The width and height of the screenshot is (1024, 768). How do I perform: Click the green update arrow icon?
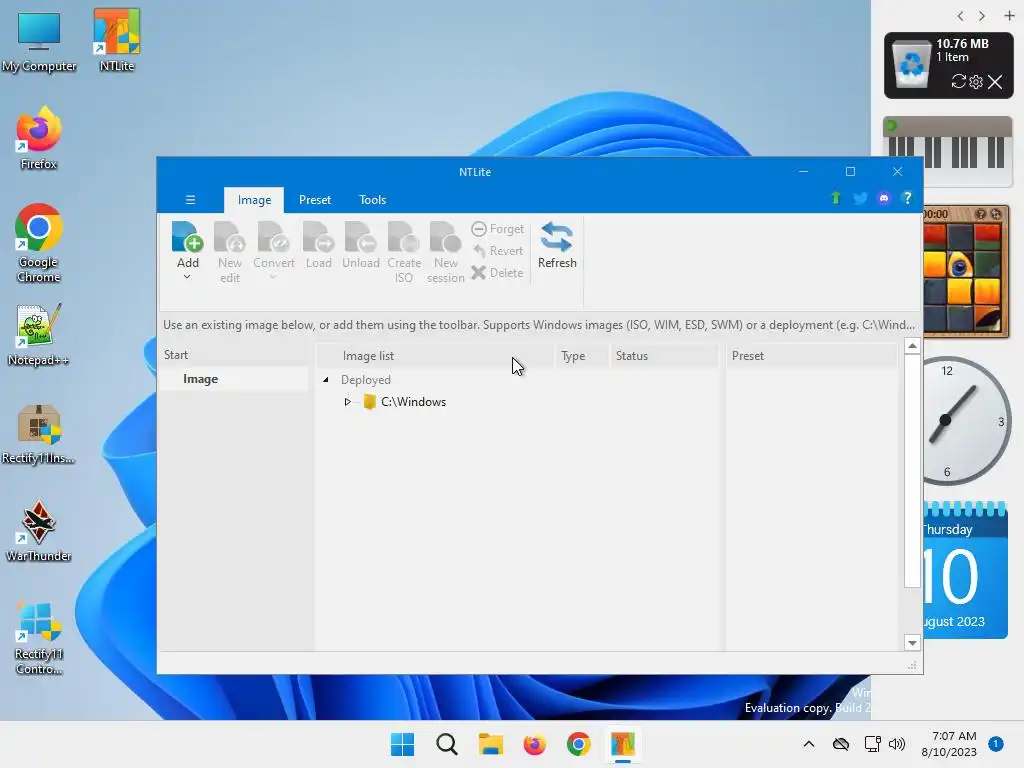835,198
